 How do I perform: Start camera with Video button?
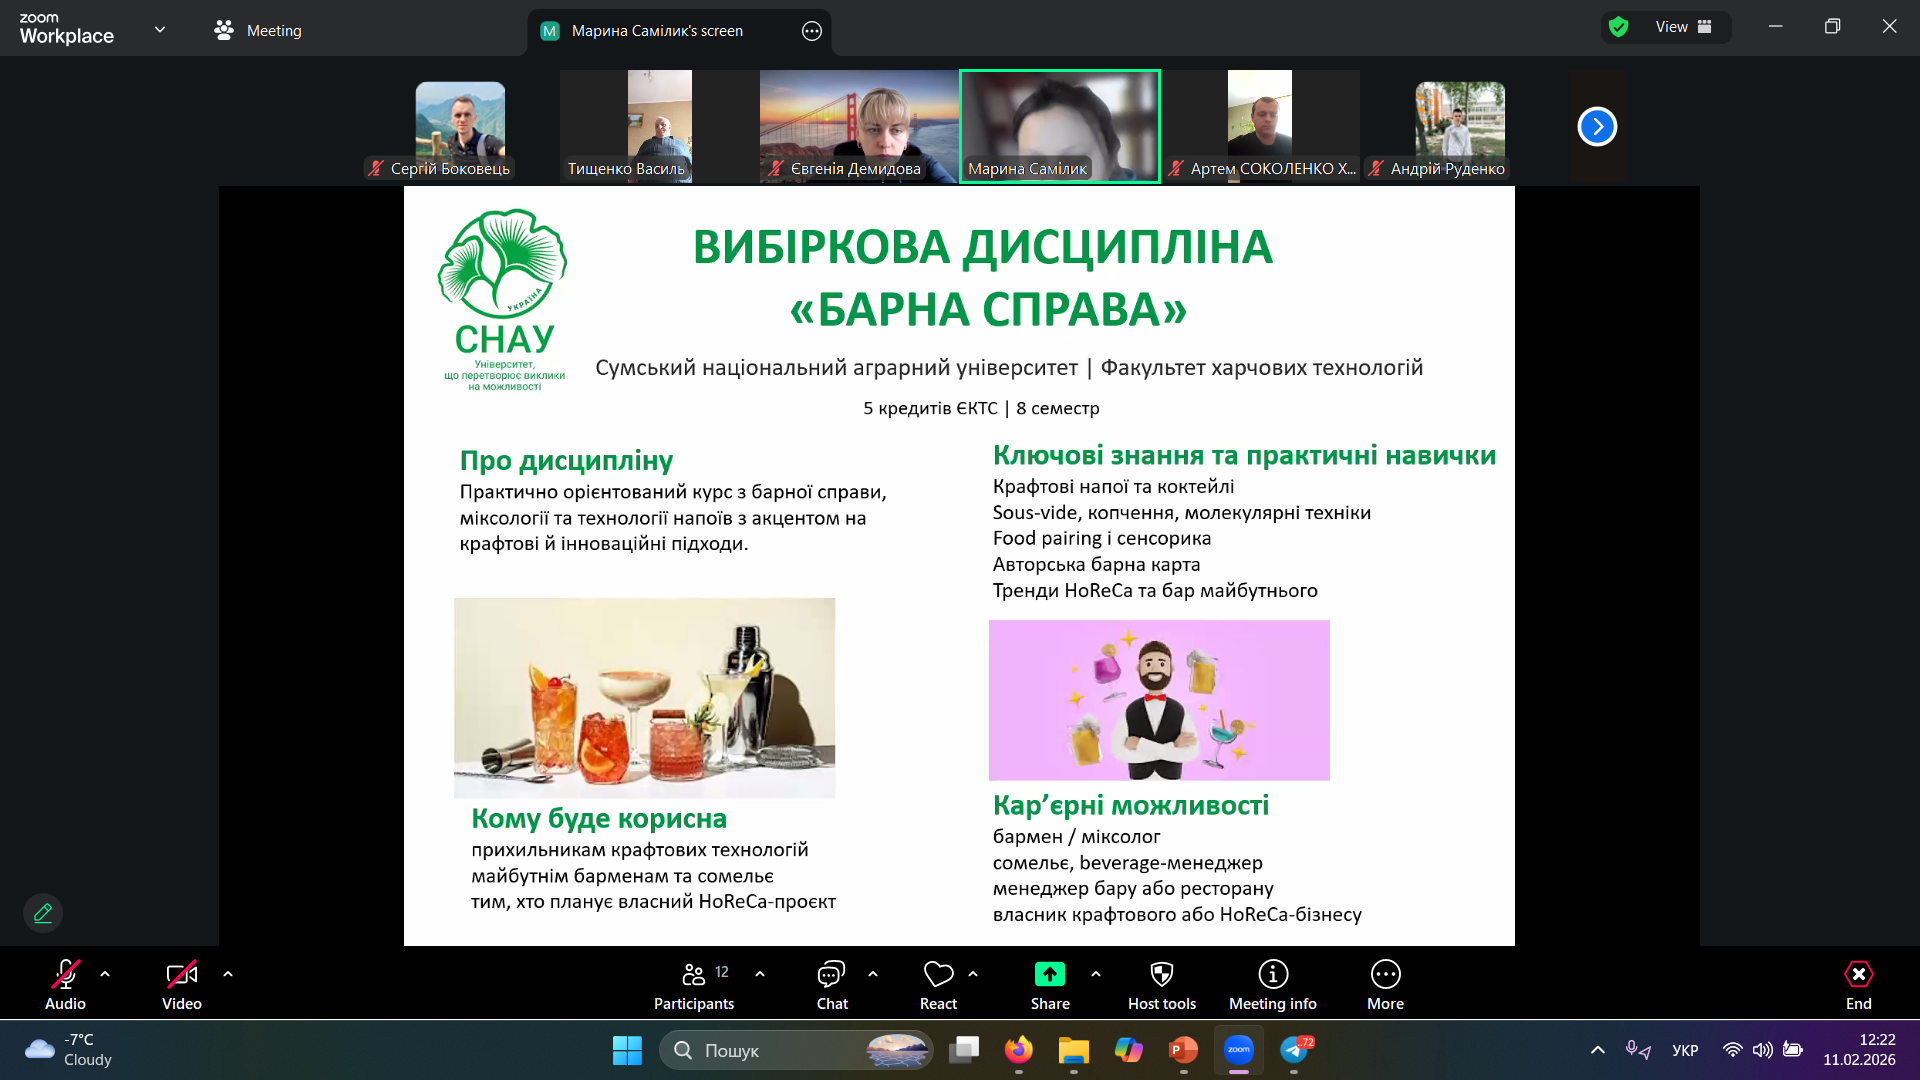tap(181, 985)
